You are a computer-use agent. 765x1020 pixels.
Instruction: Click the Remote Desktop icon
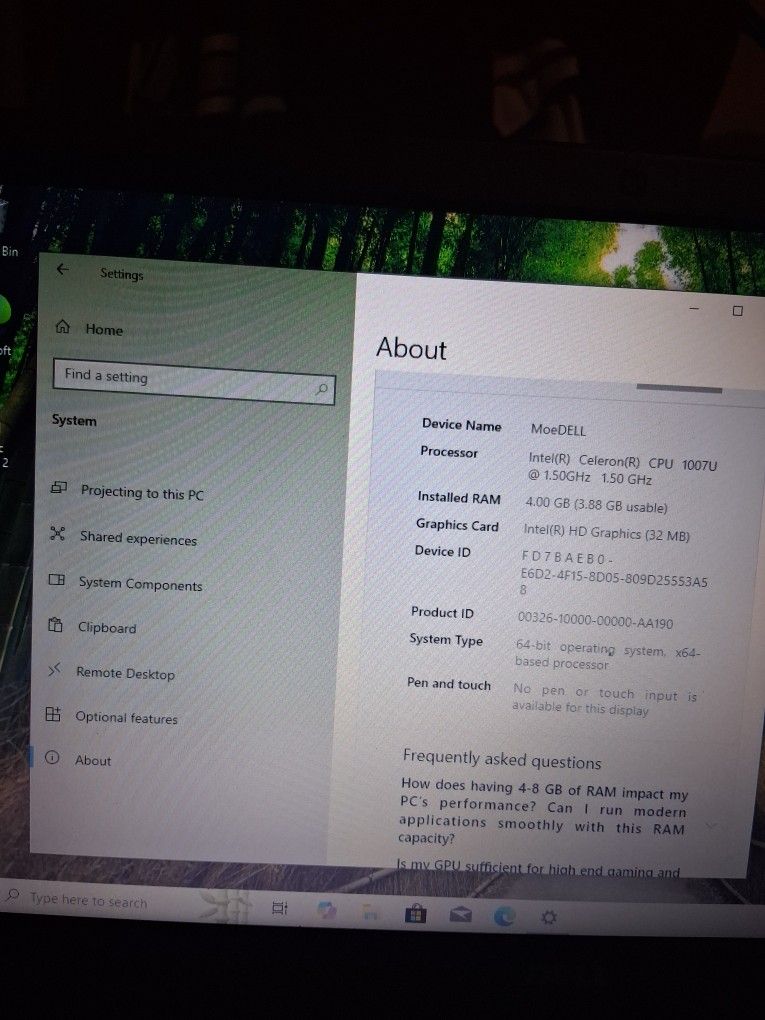point(54,669)
